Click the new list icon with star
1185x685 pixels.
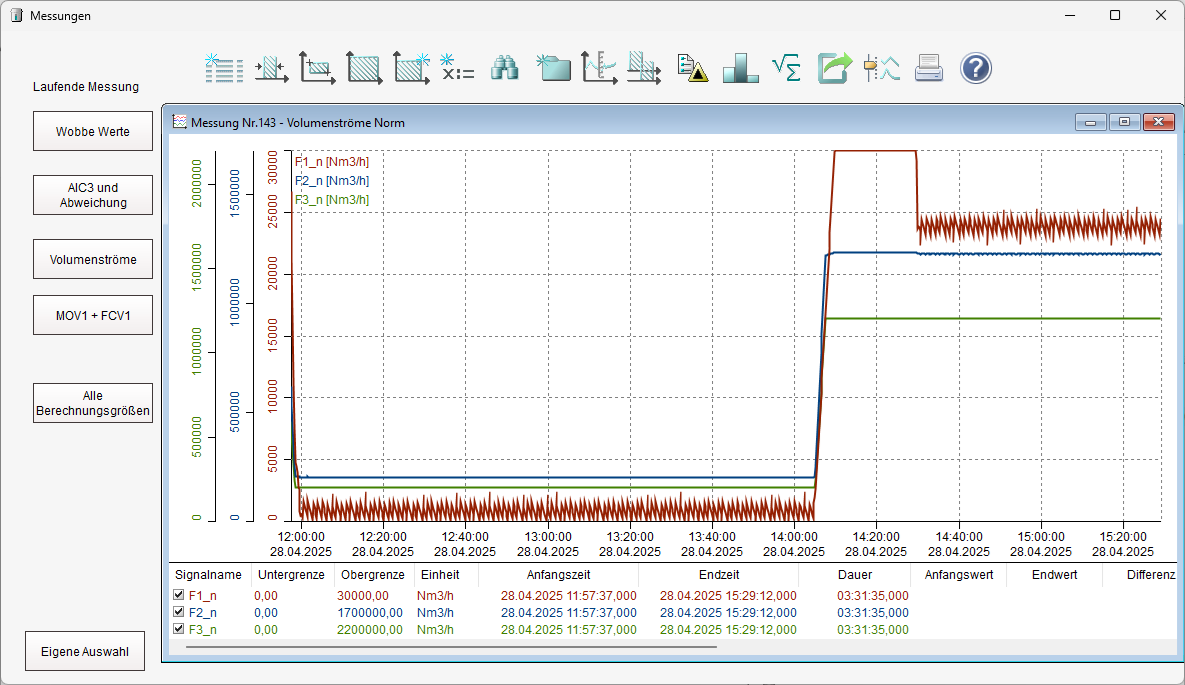pos(224,68)
